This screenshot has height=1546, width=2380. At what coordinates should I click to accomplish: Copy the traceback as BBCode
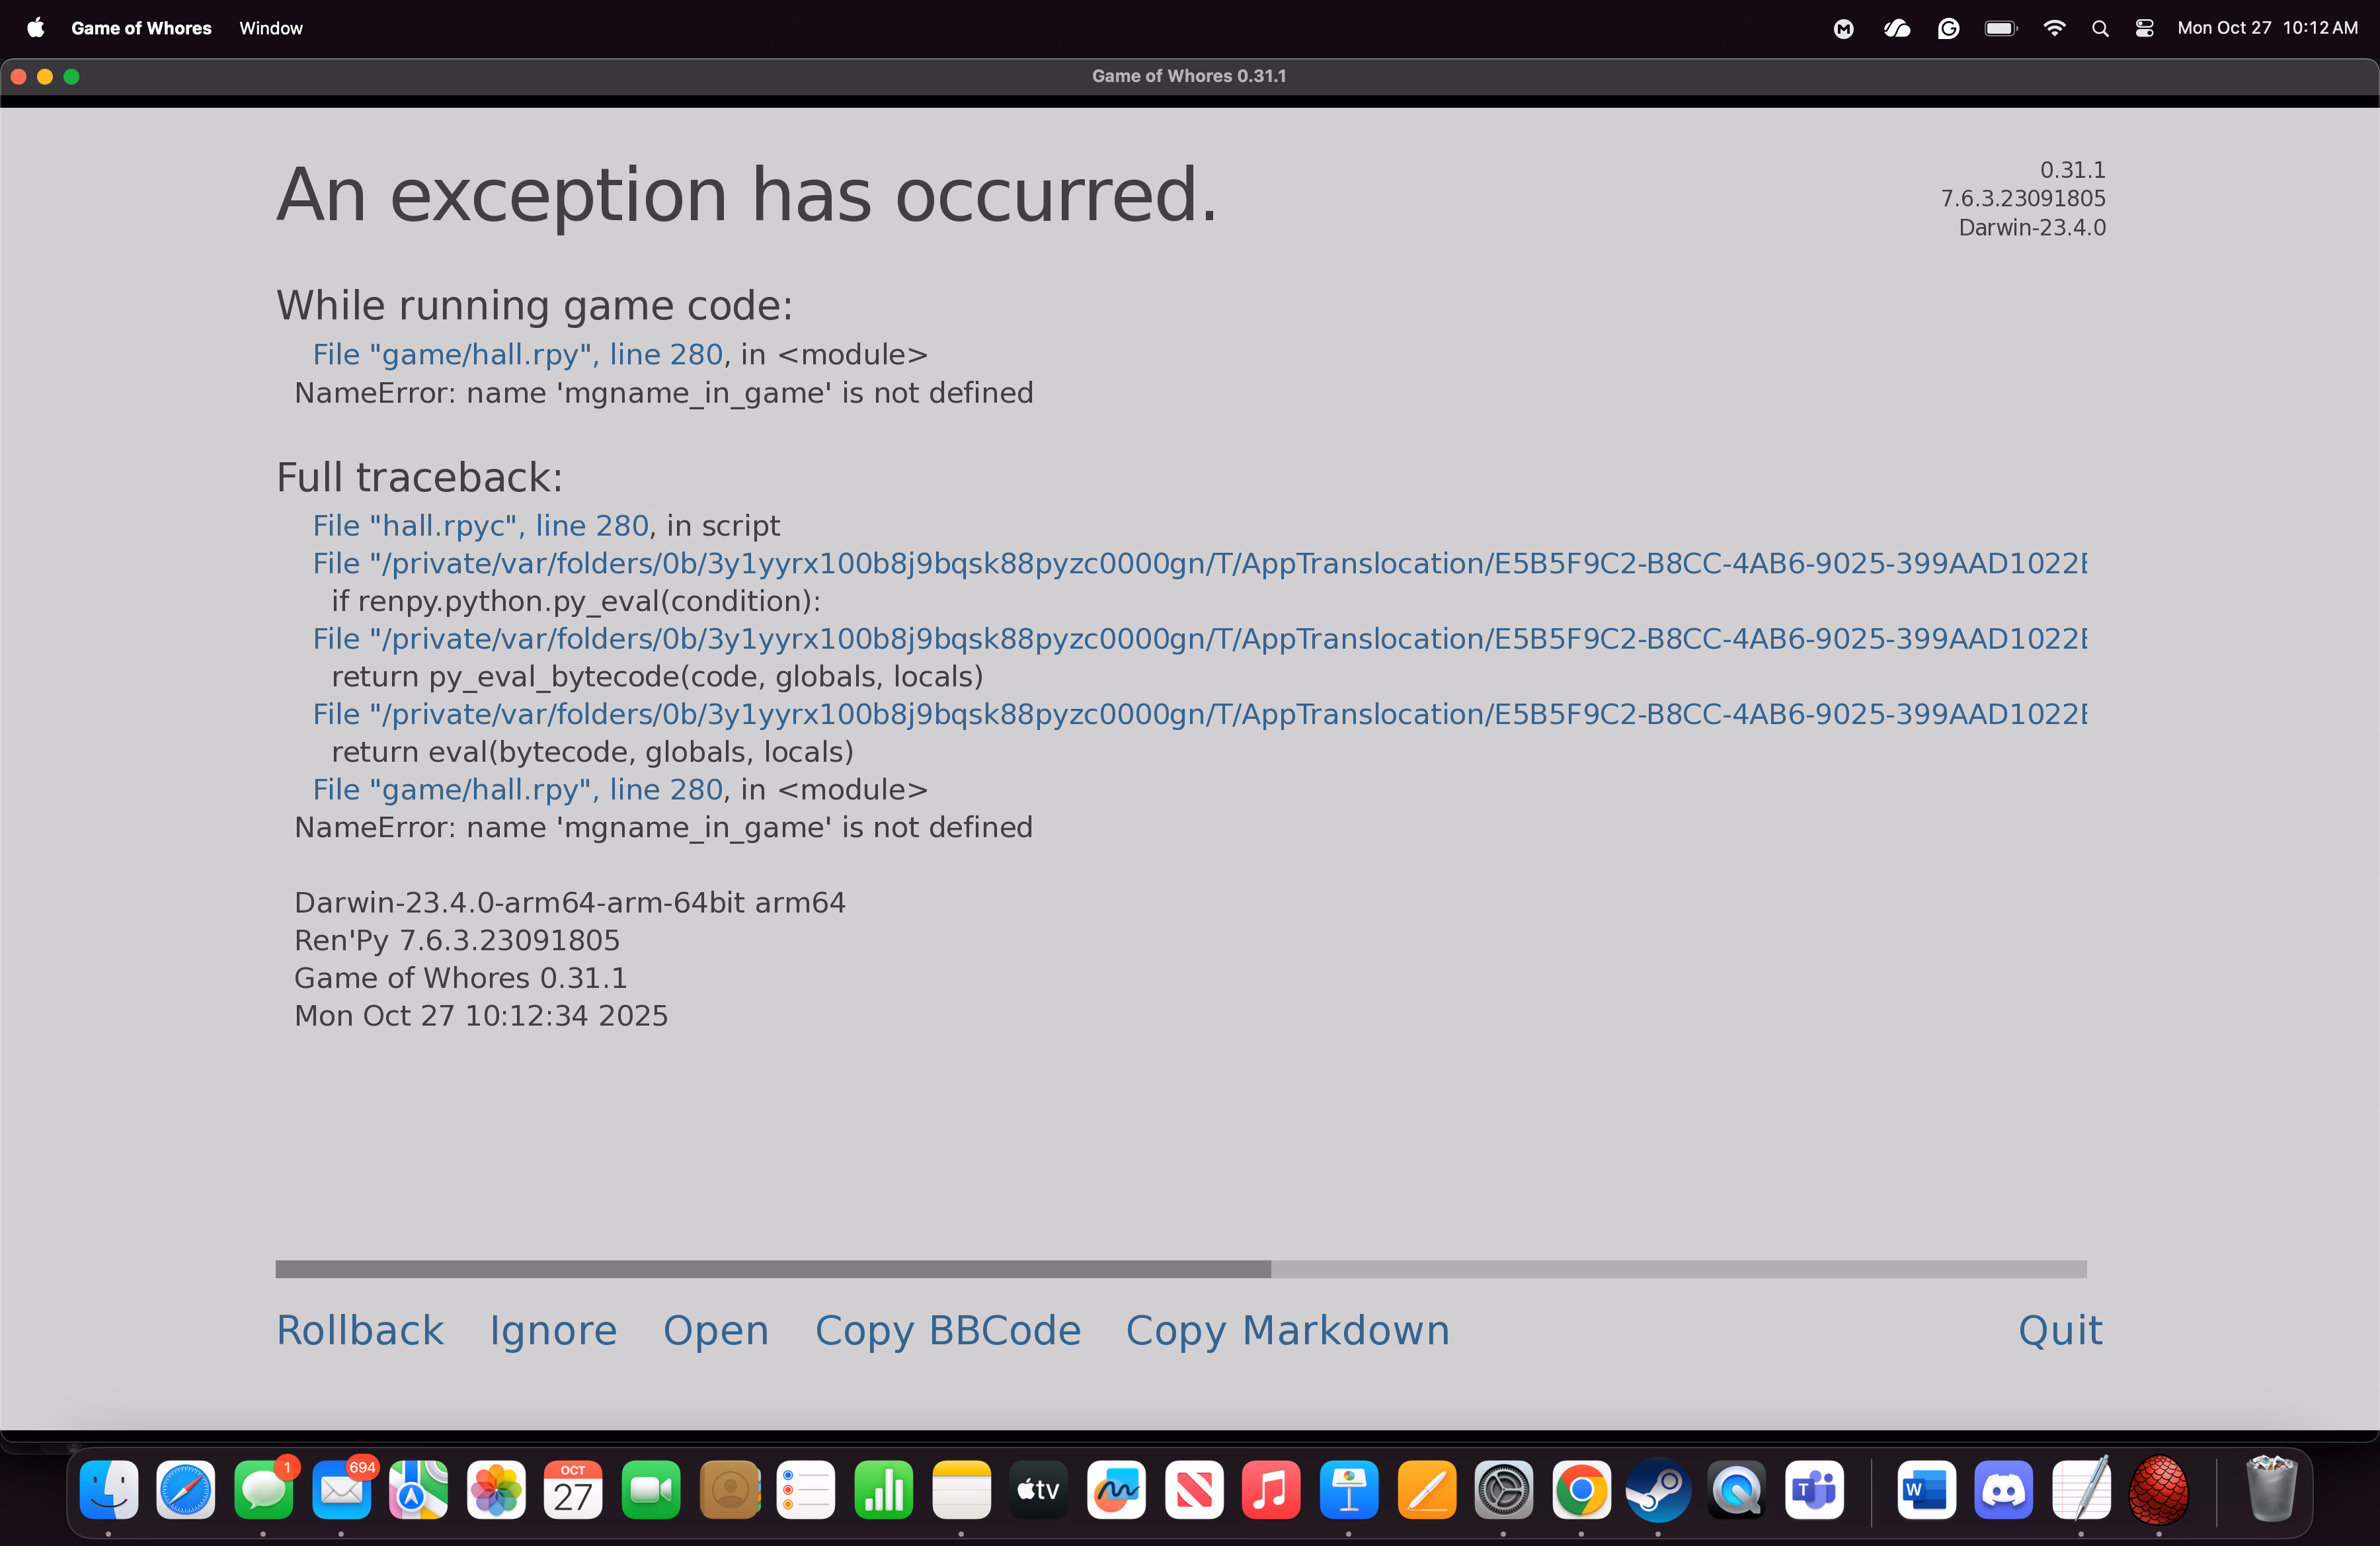pos(947,1330)
